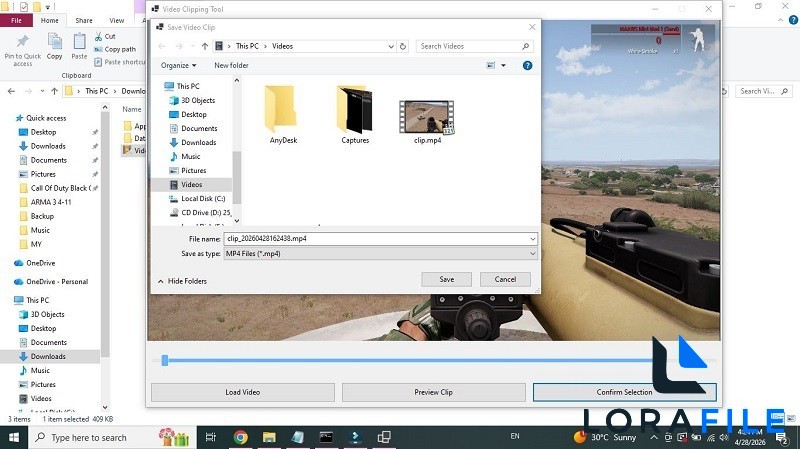Collapse folder pane with Hide Folders
800x449 pixels.
coord(182,281)
